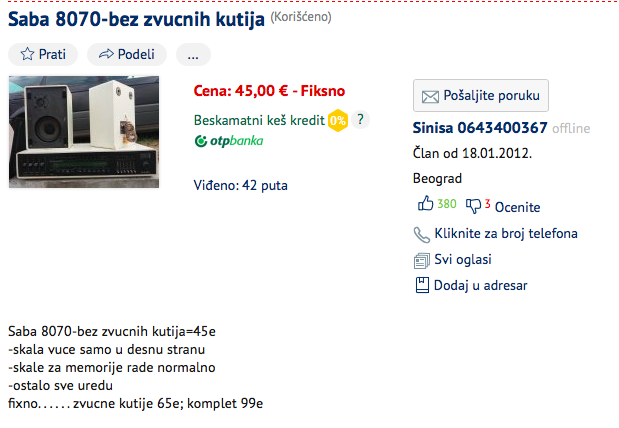Open seller profile Sinisa 0643400367
The image size is (619, 428).
coord(480,128)
